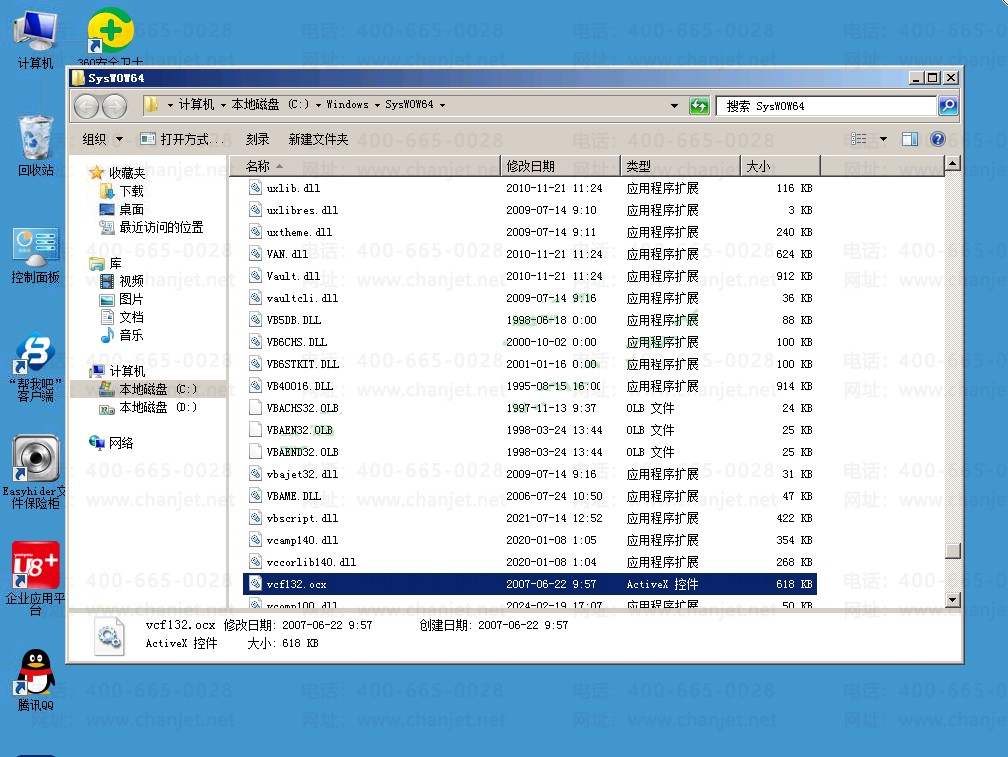Open the 控制面板 desktop icon
The image size is (1008, 757).
[35, 255]
